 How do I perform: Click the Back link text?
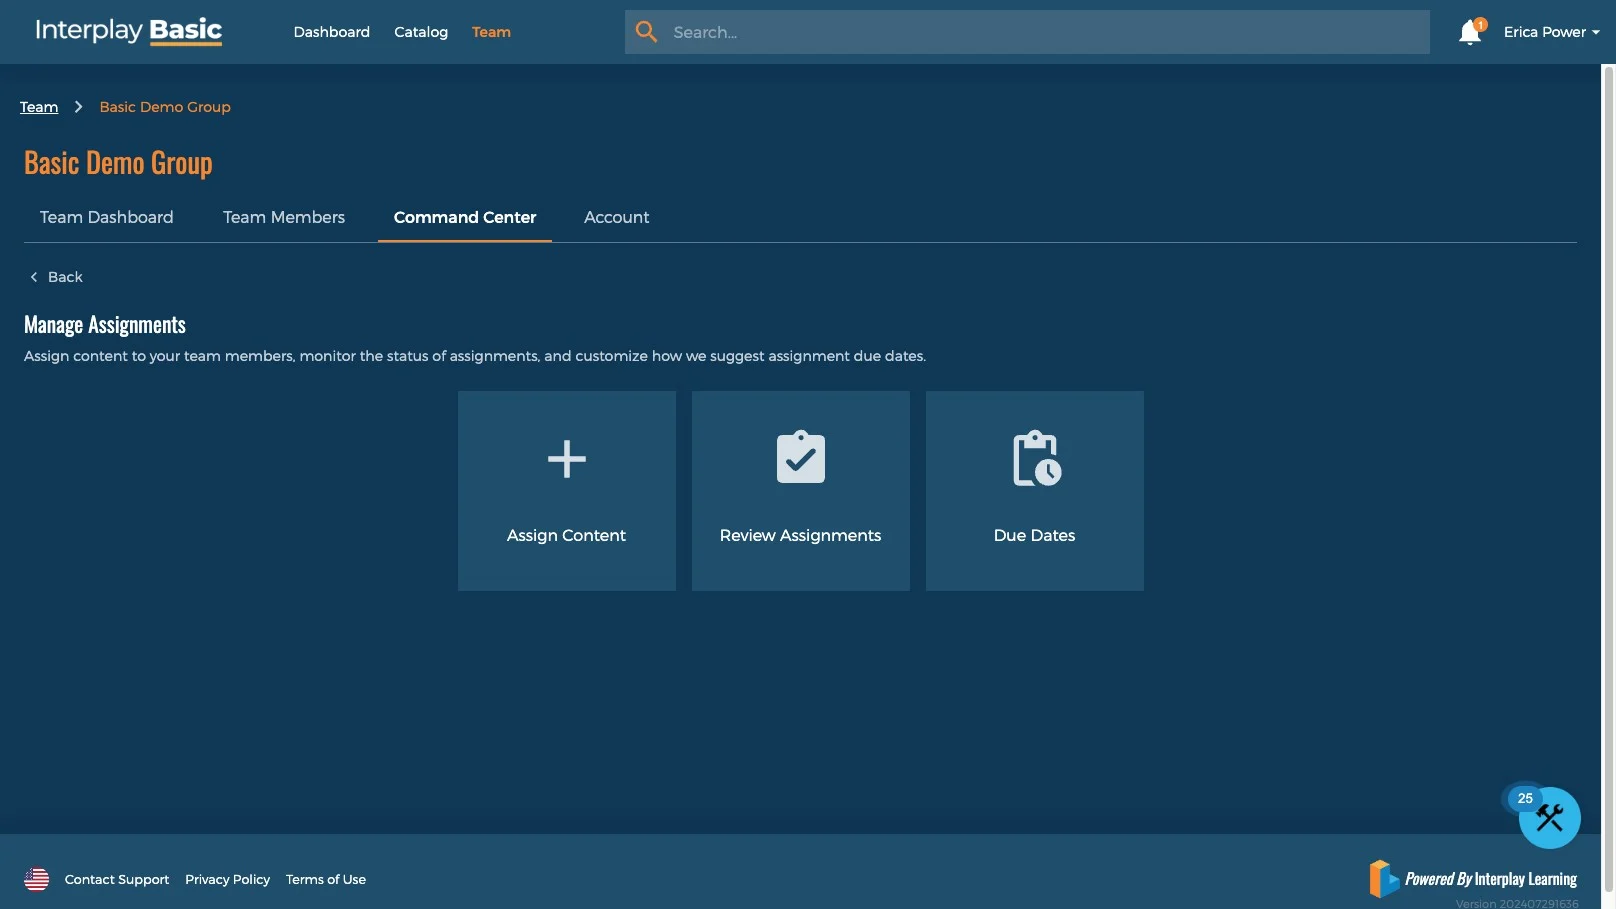click(x=65, y=277)
